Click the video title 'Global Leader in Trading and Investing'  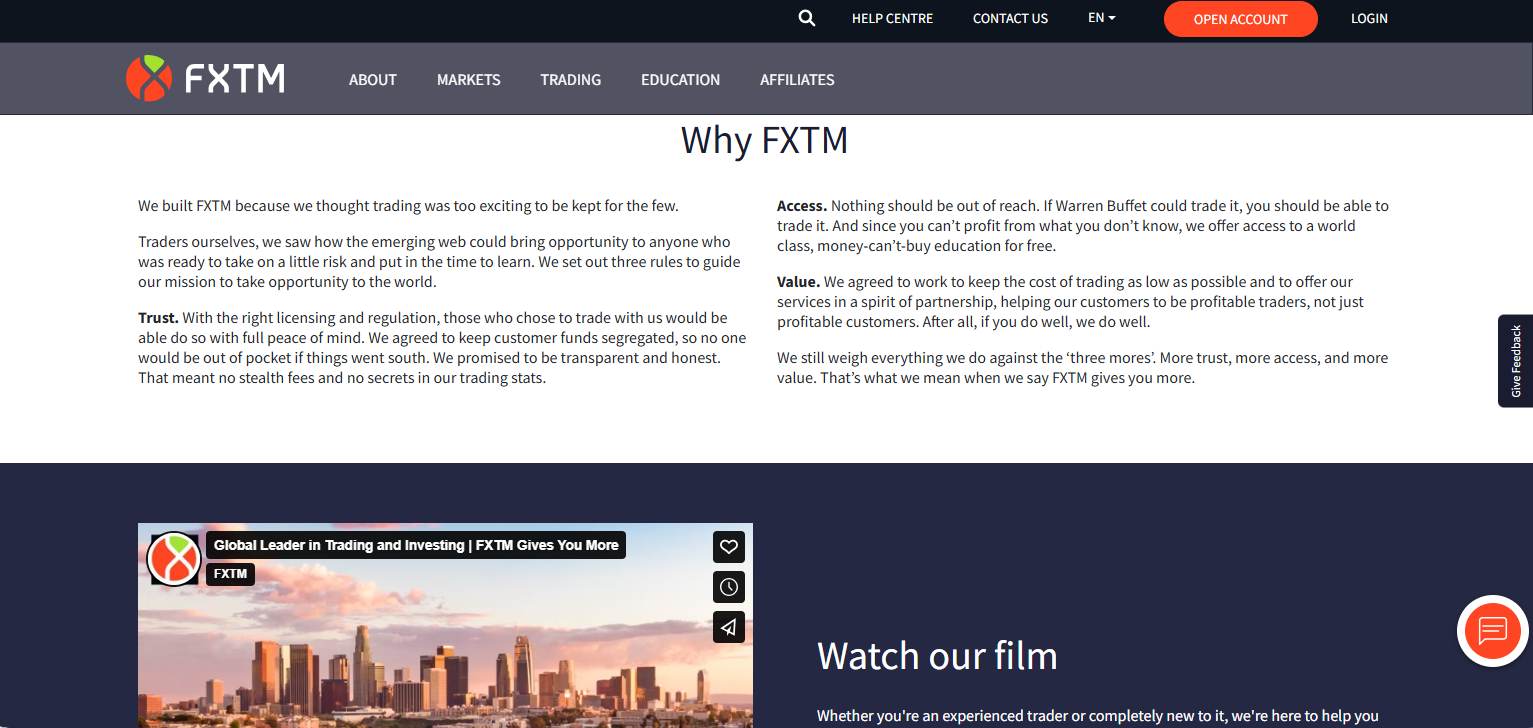(416, 545)
